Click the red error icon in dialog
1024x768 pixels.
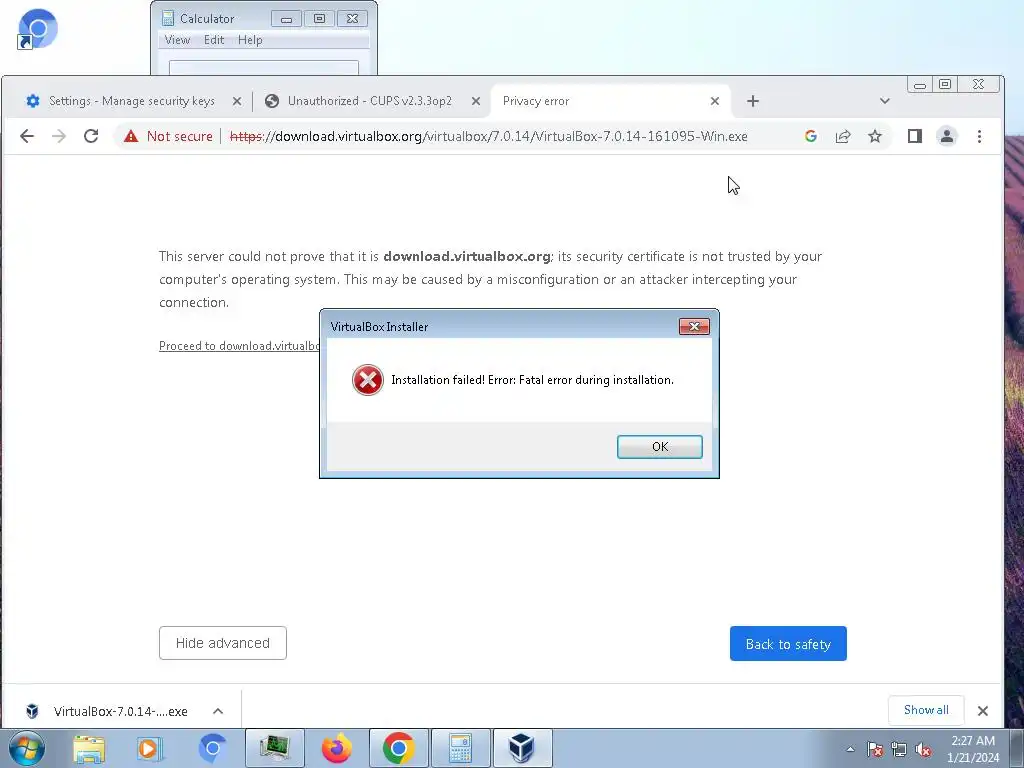point(368,380)
